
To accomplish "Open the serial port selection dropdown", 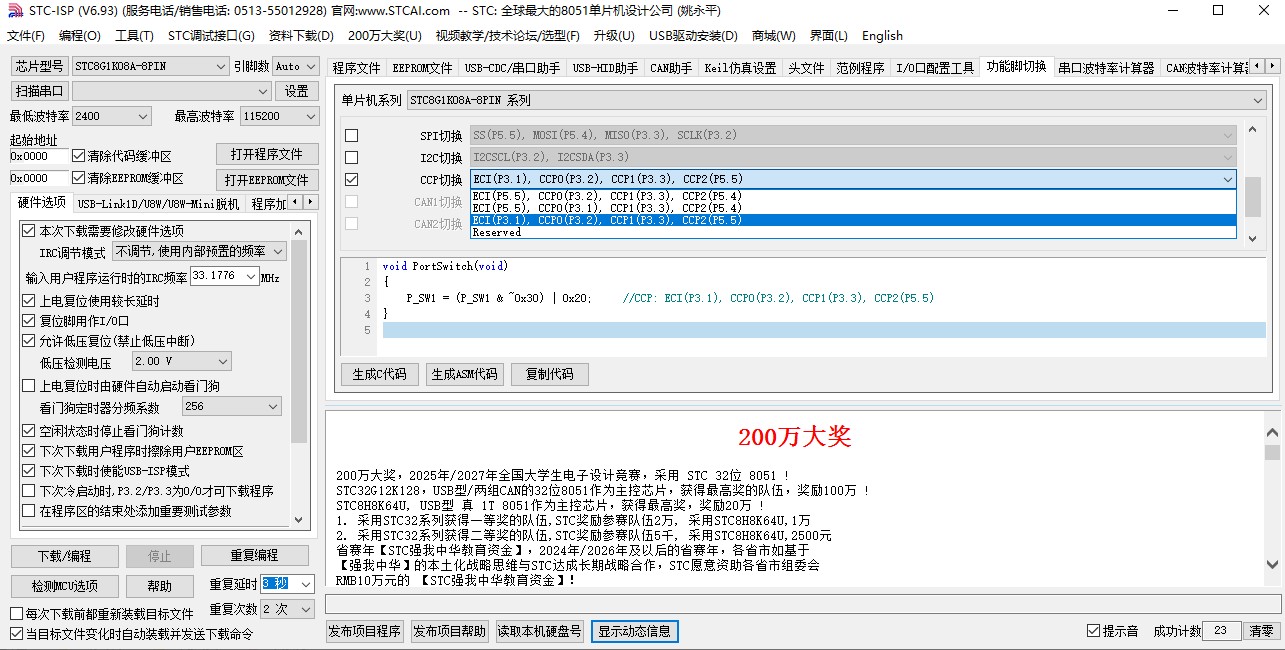I will click(171, 91).
